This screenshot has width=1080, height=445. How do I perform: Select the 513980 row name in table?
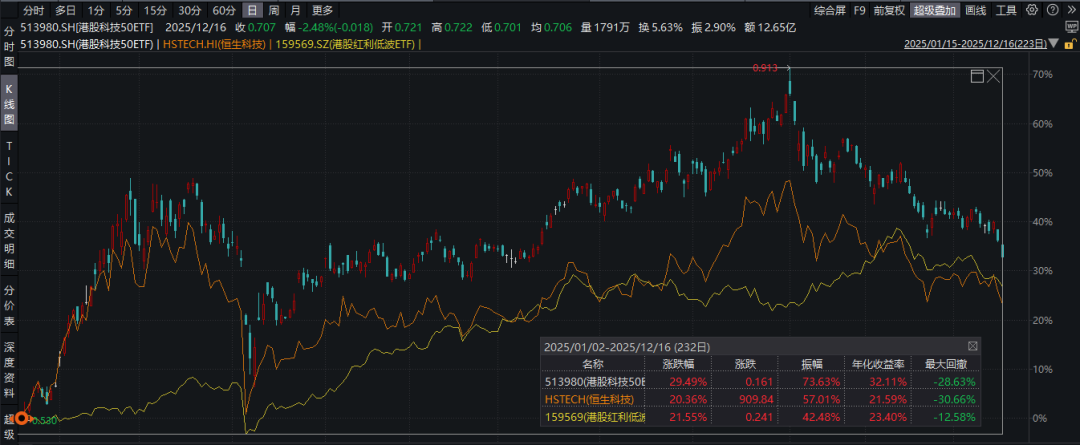coord(592,382)
